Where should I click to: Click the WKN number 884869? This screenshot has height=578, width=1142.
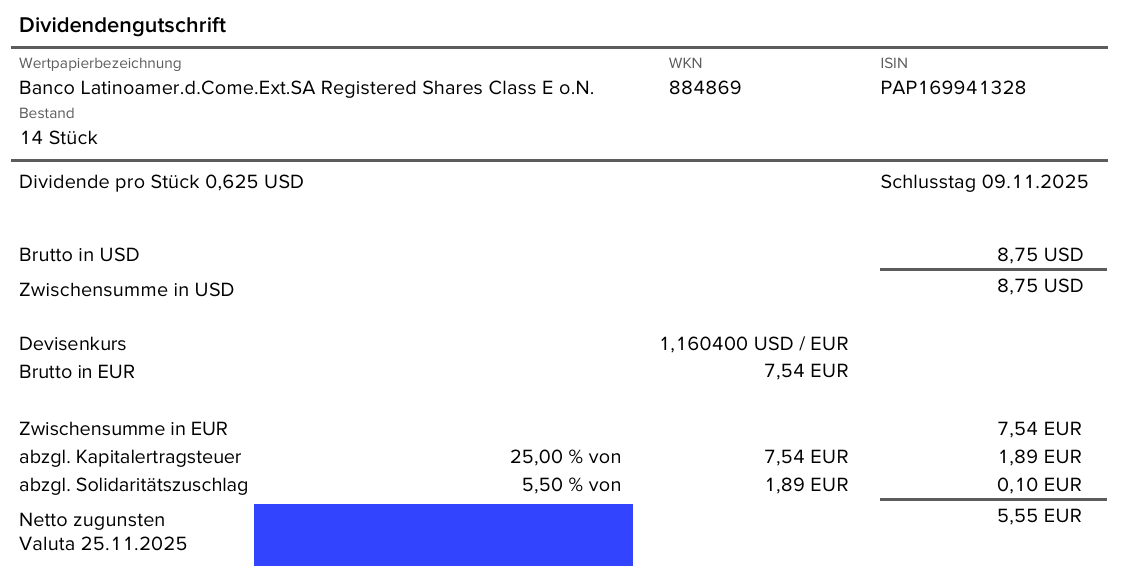point(705,88)
